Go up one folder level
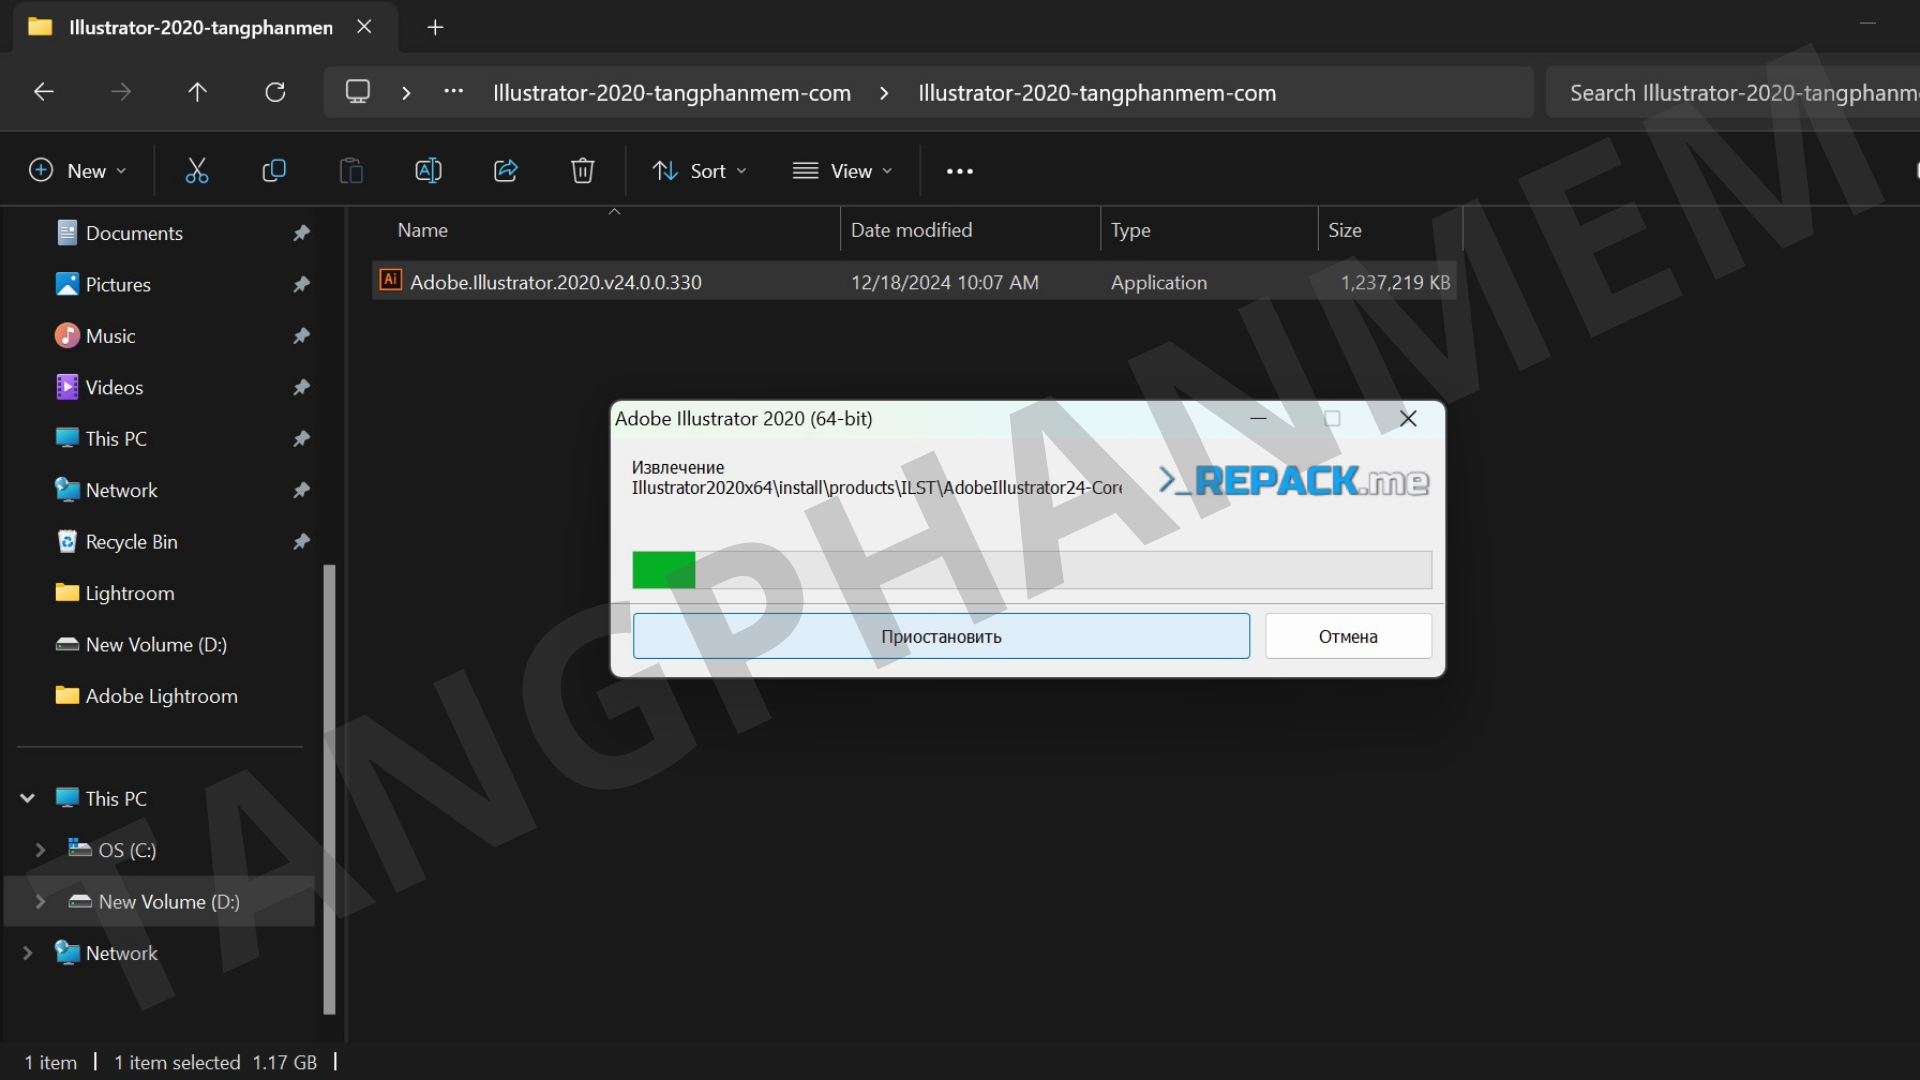Image resolution: width=1920 pixels, height=1080 pixels. tap(197, 92)
